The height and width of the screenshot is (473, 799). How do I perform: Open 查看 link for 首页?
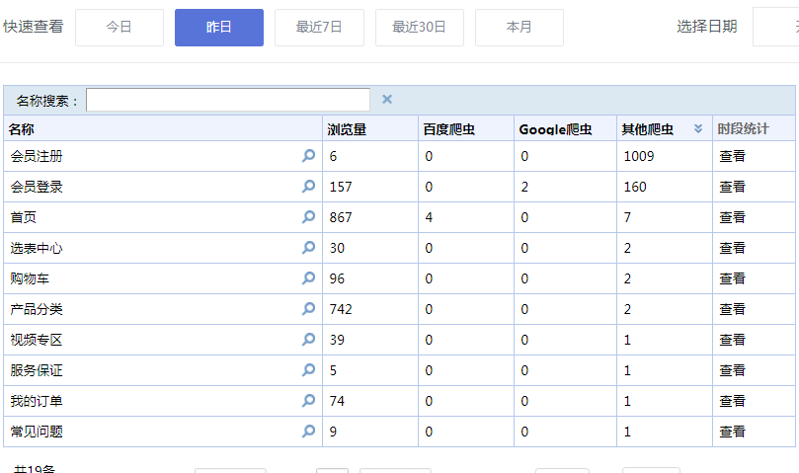pyautogui.click(x=732, y=217)
